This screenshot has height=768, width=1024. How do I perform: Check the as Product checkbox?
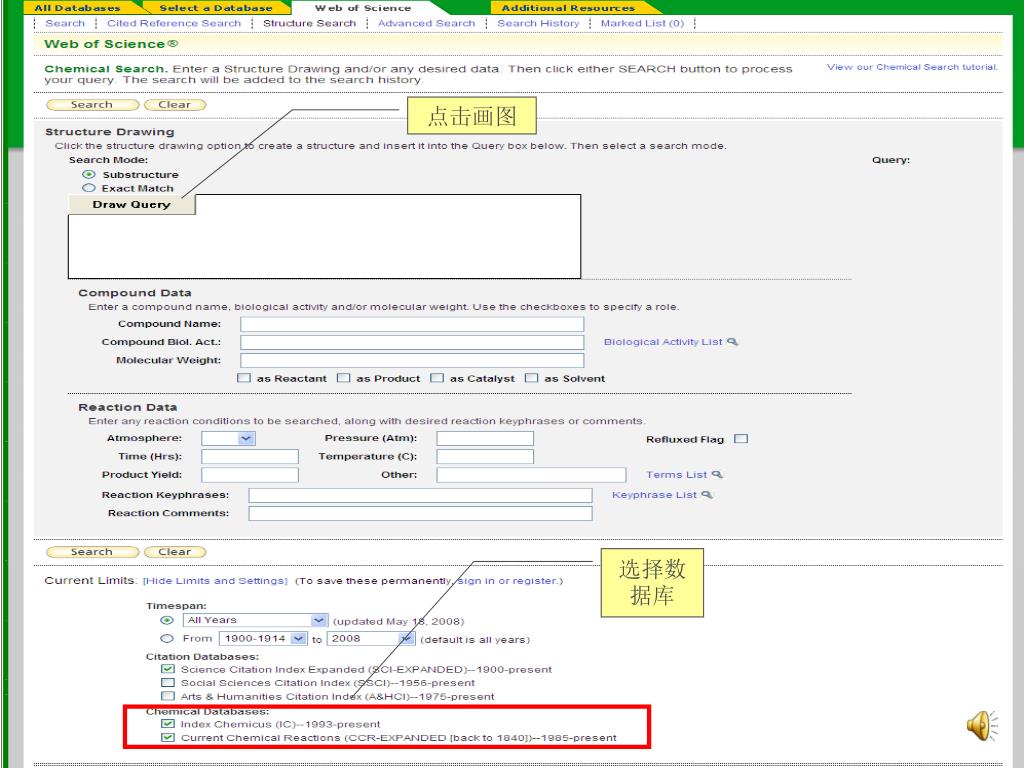pyautogui.click(x=344, y=378)
